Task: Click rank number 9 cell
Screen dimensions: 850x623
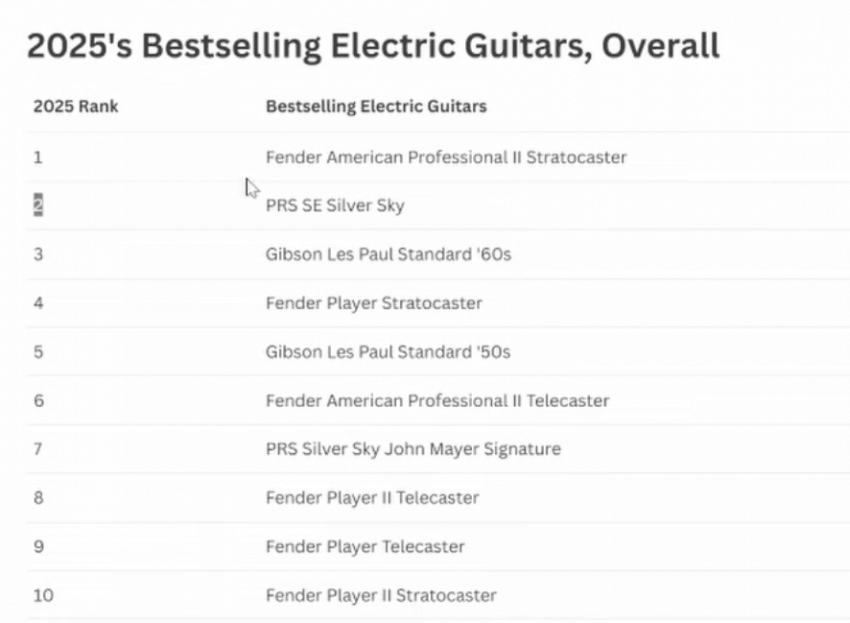Action: coord(38,547)
